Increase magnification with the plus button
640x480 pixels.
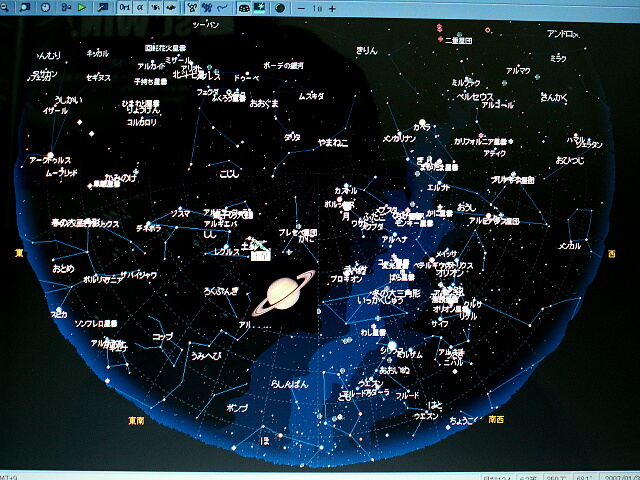coord(333,8)
